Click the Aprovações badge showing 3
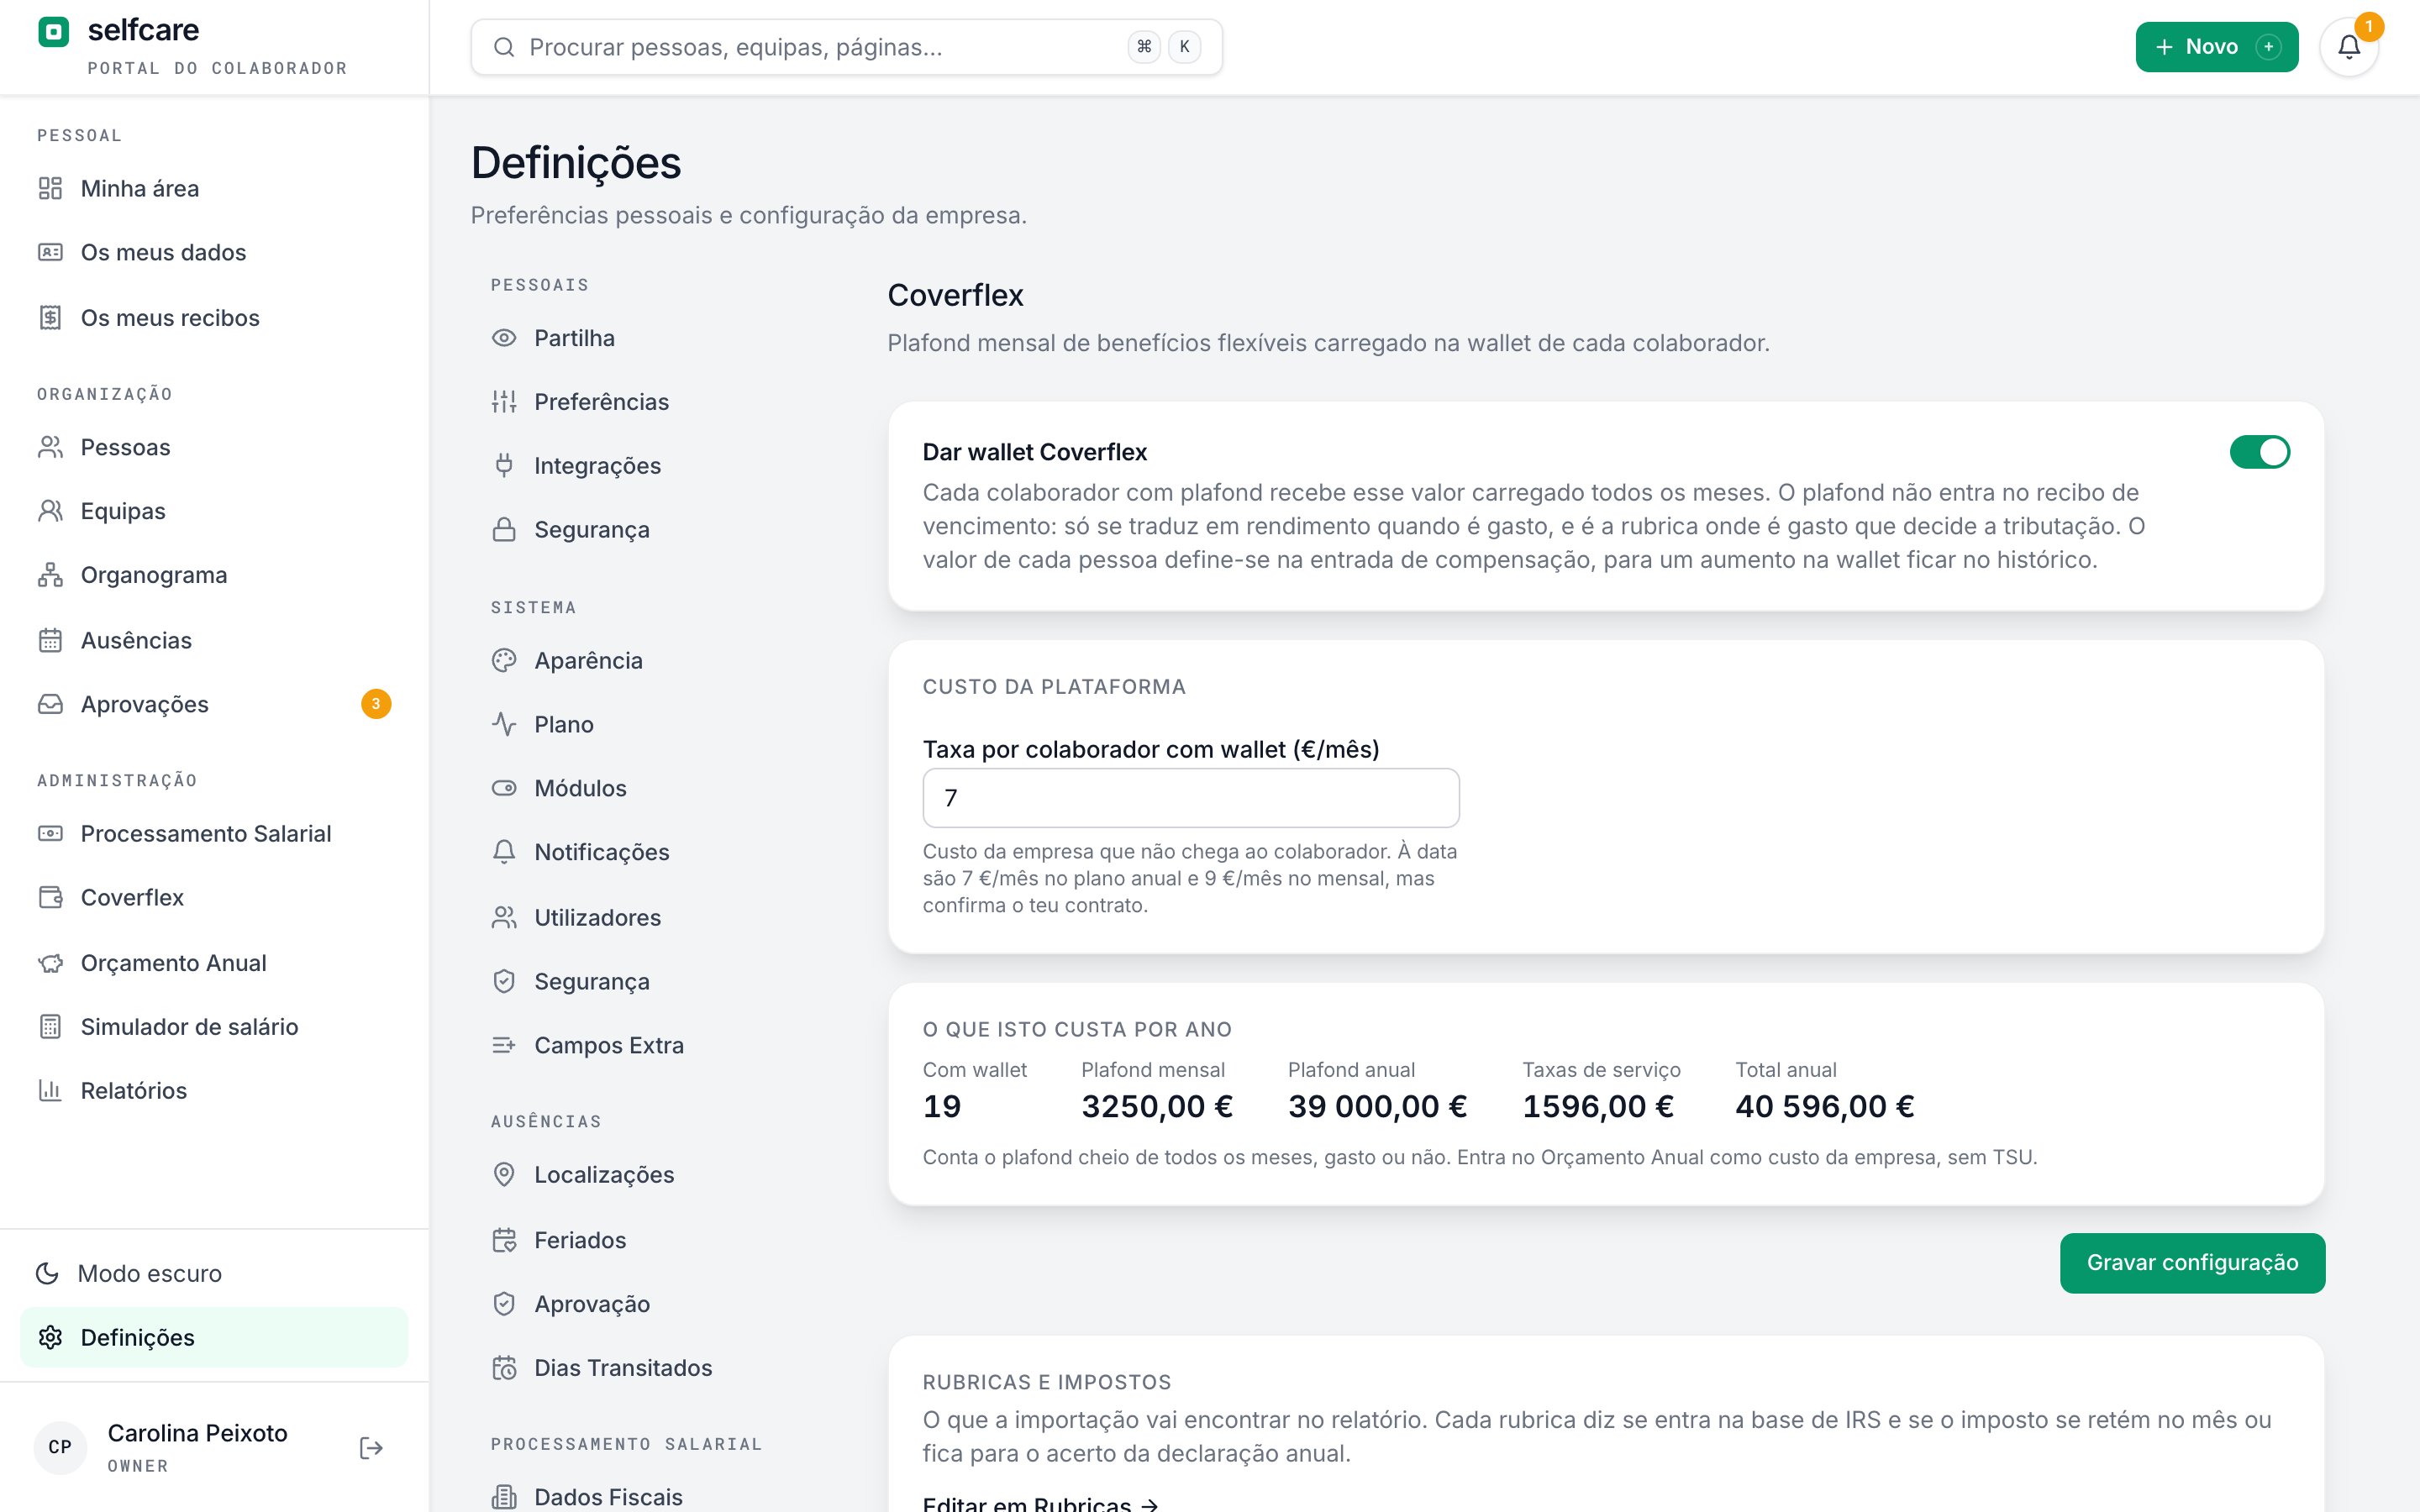Screen dimensions: 2420x1512 point(376,704)
